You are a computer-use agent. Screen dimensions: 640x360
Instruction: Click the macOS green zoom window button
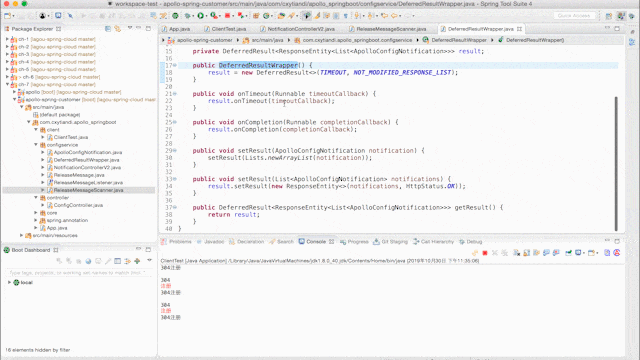24,4
